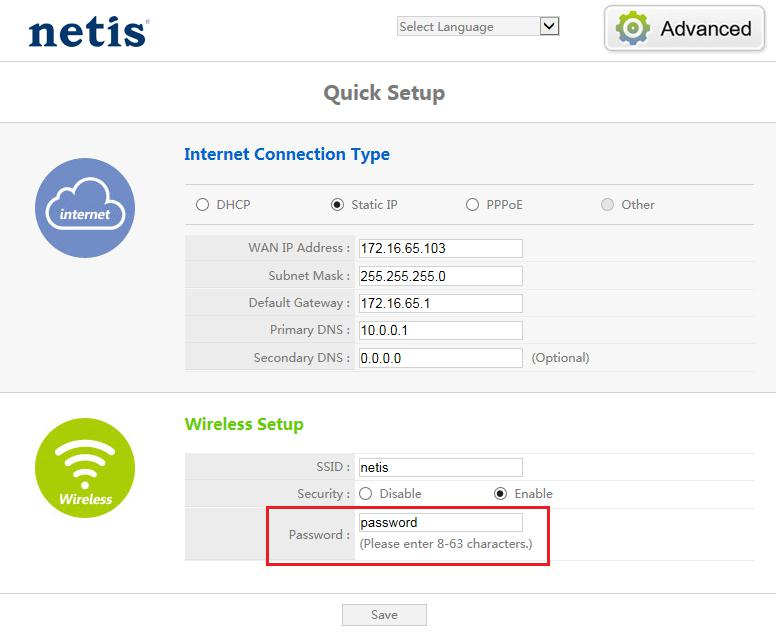Click the Subnet Mask input field

click(440, 276)
